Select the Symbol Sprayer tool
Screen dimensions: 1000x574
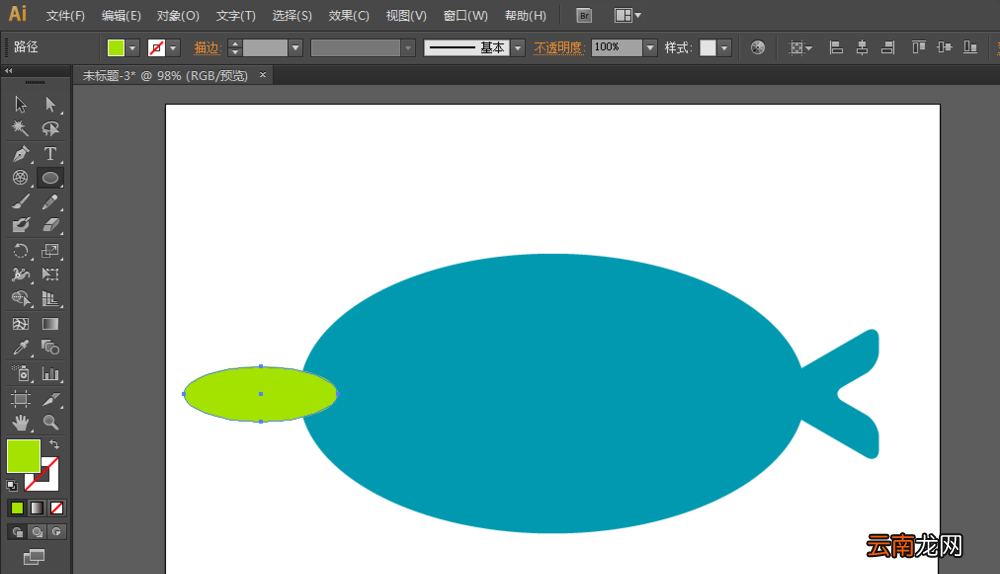[20, 373]
